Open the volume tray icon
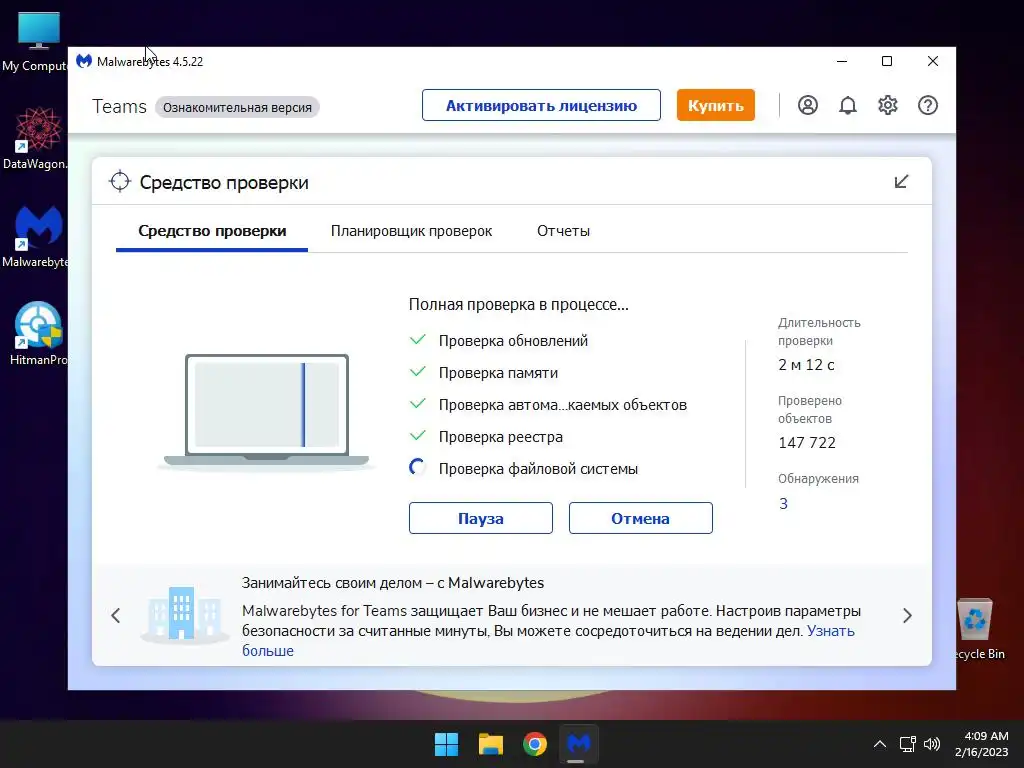The width and height of the screenshot is (1024, 768). [932, 744]
